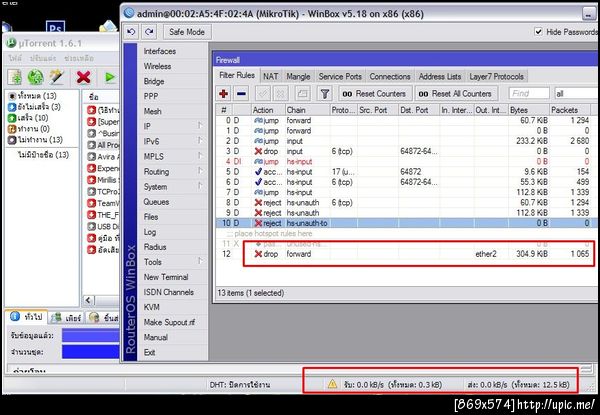Switch to the Service Ports tab
The width and height of the screenshot is (600, 415).
[x=340, y=76]
